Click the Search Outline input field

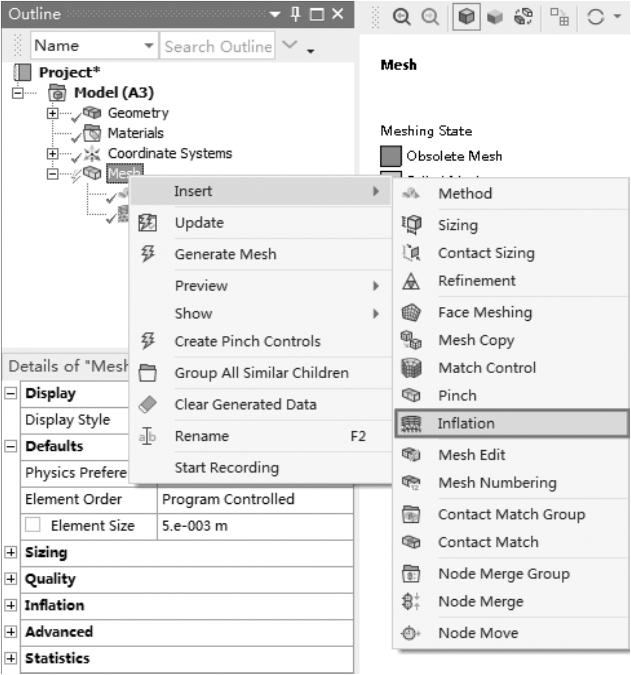217,46
